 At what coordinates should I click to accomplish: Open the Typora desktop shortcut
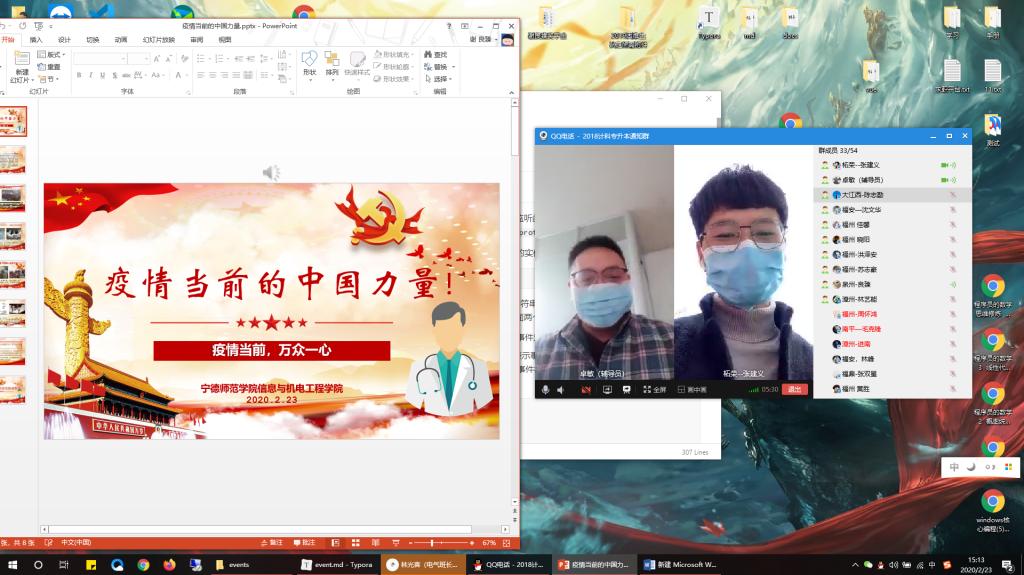point(709,22)
